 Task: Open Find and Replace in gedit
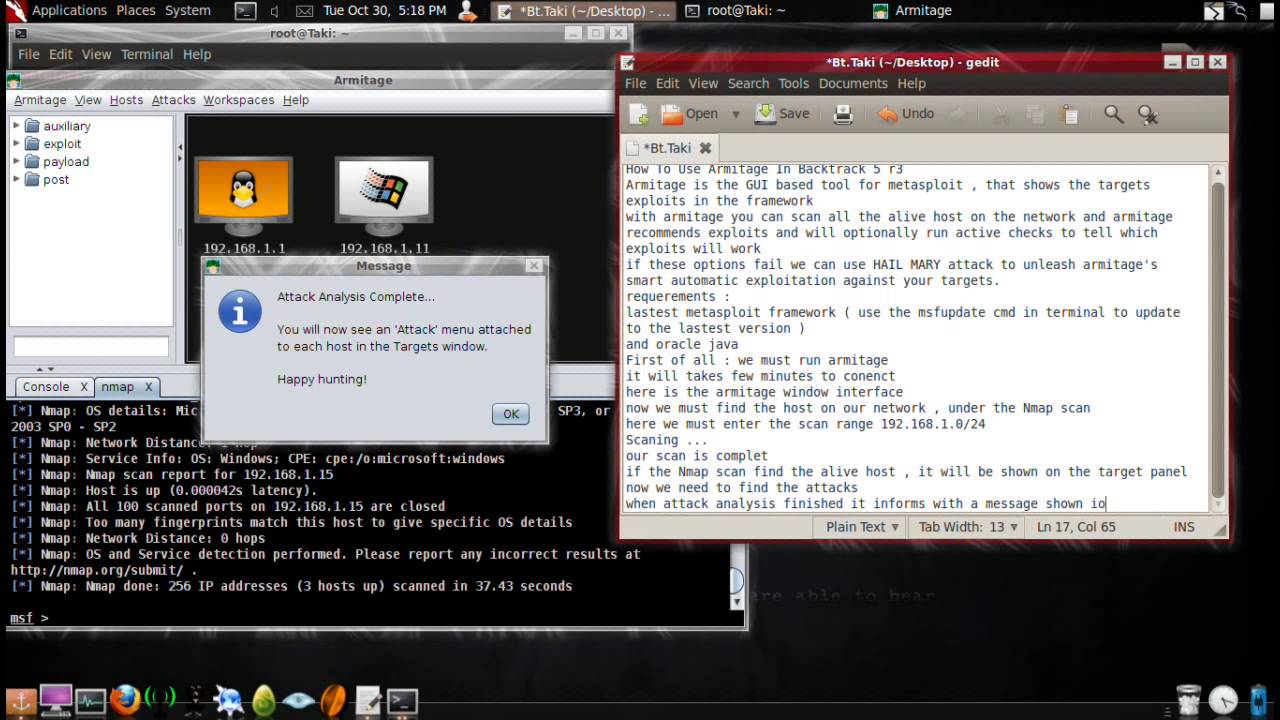pyautogui.click(x=1148, y=115)
